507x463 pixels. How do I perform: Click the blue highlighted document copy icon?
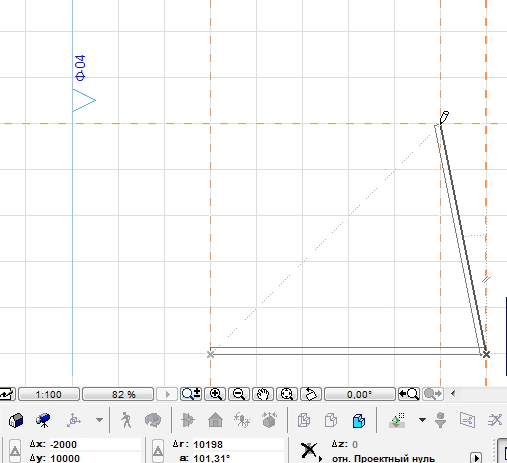[358, 420]
